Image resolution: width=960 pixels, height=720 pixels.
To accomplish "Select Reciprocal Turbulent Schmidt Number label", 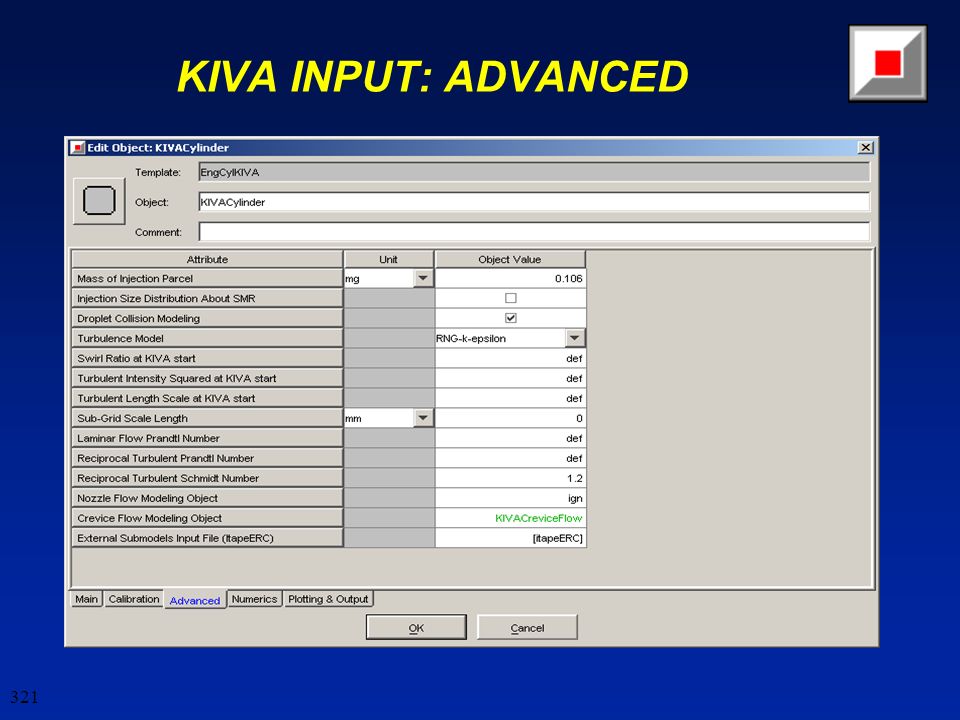I will (207, 478).
